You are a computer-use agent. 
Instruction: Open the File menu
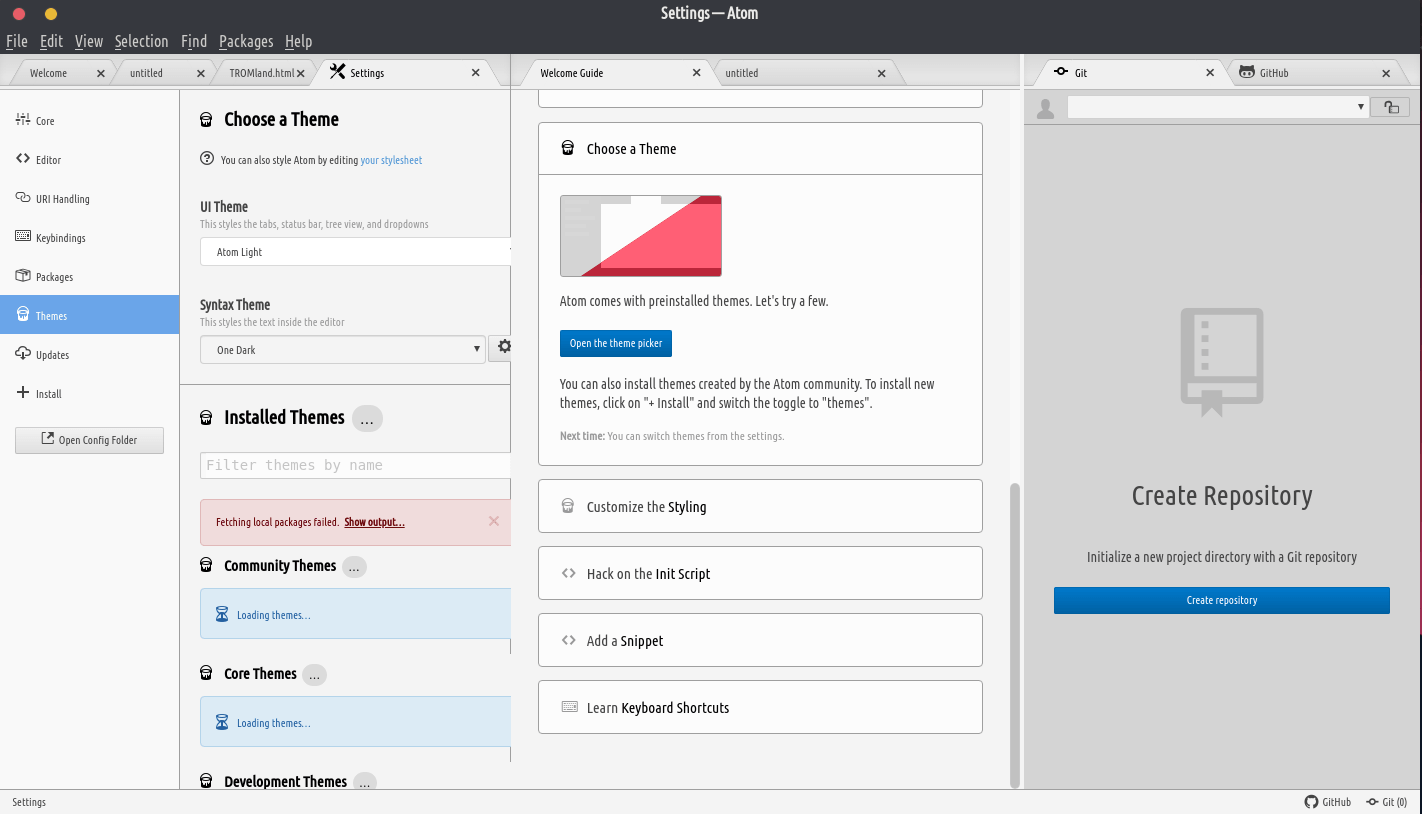coord(17,41)
